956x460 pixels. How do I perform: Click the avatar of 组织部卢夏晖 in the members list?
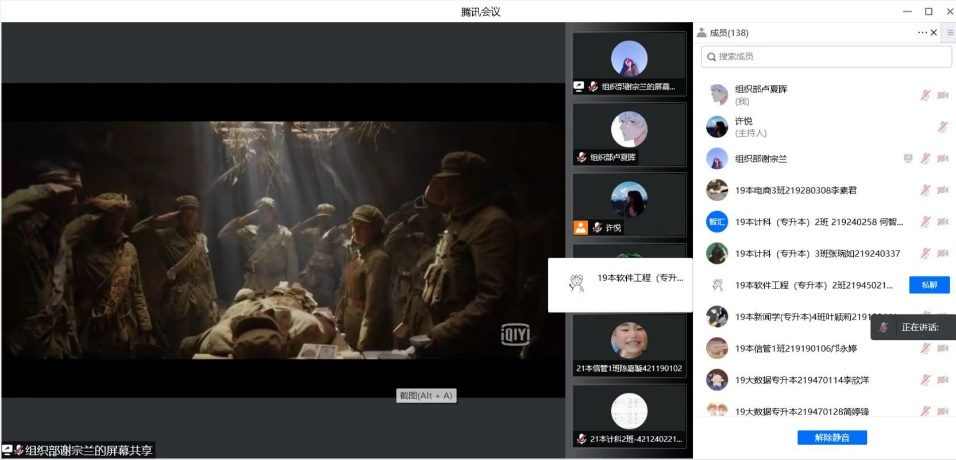[x=717, y=95]
